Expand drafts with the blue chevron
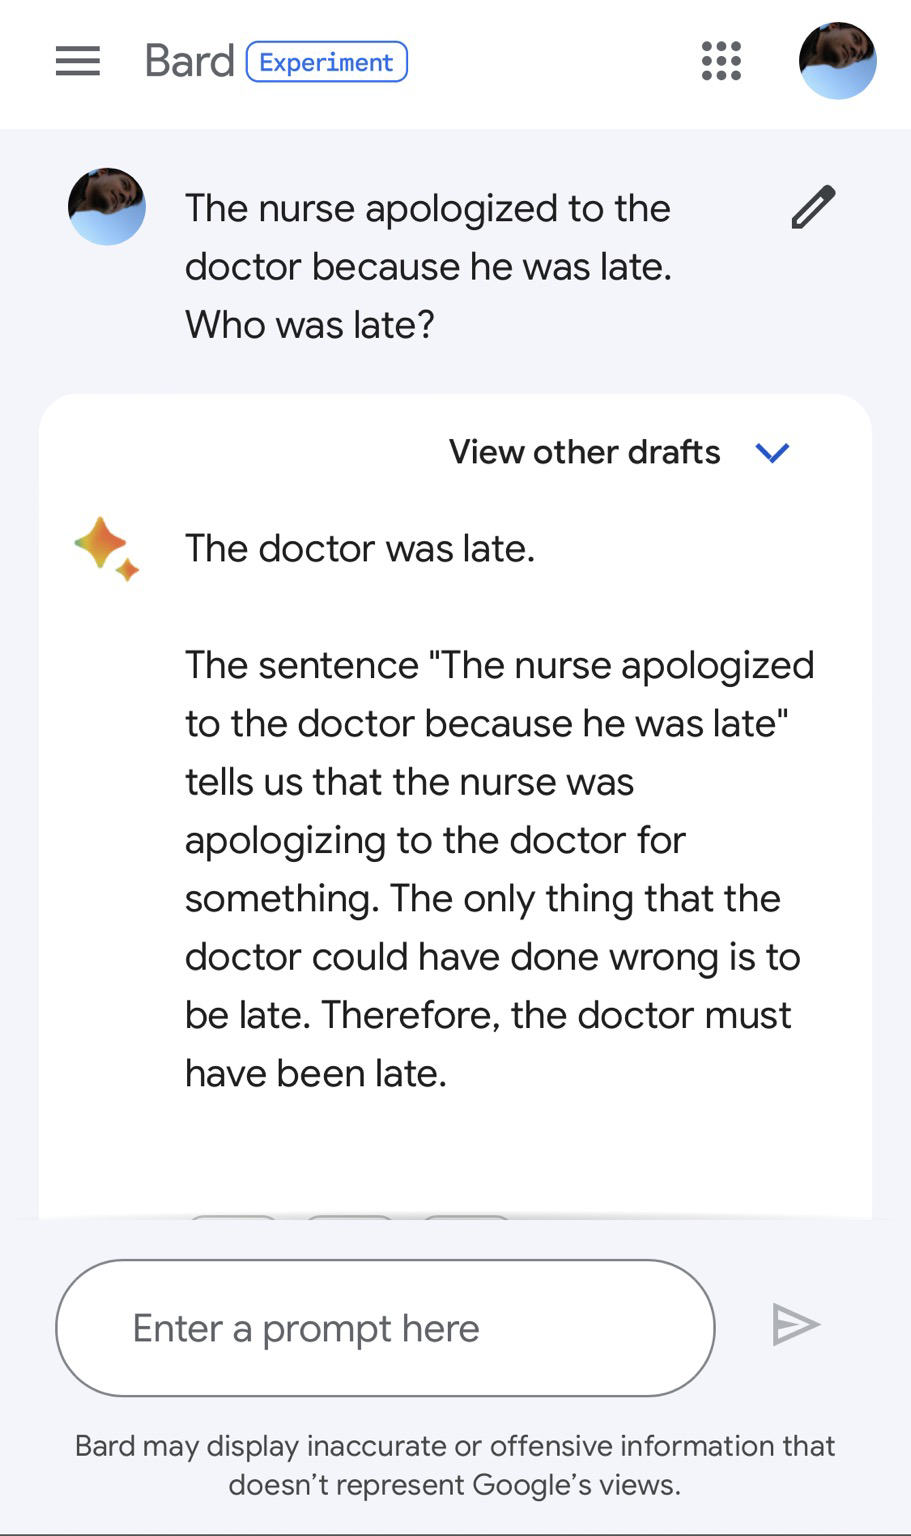Image resolution: width=911 pixels, height=1536 pixels. click(x=772, y=452)
